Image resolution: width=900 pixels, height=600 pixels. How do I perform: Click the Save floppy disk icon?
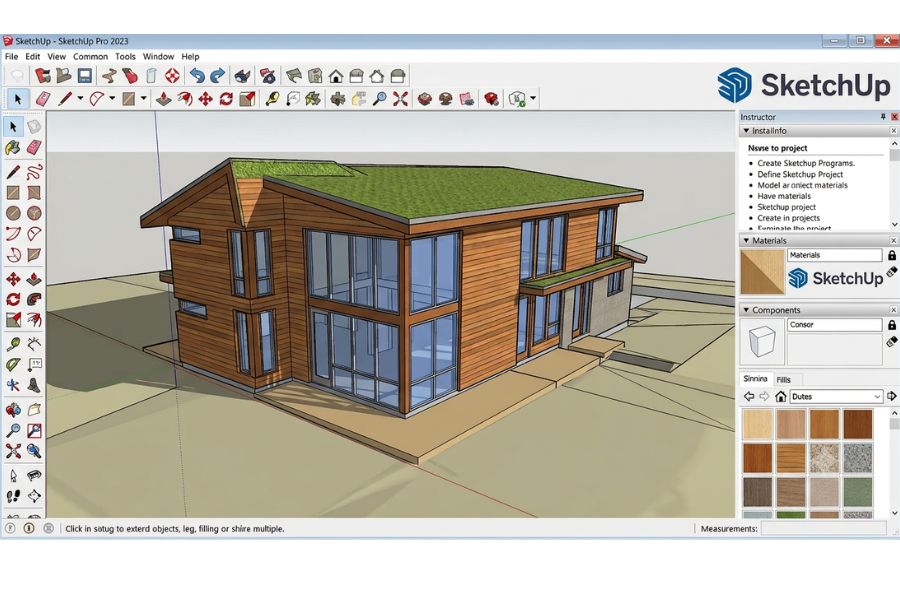point(85,76)
